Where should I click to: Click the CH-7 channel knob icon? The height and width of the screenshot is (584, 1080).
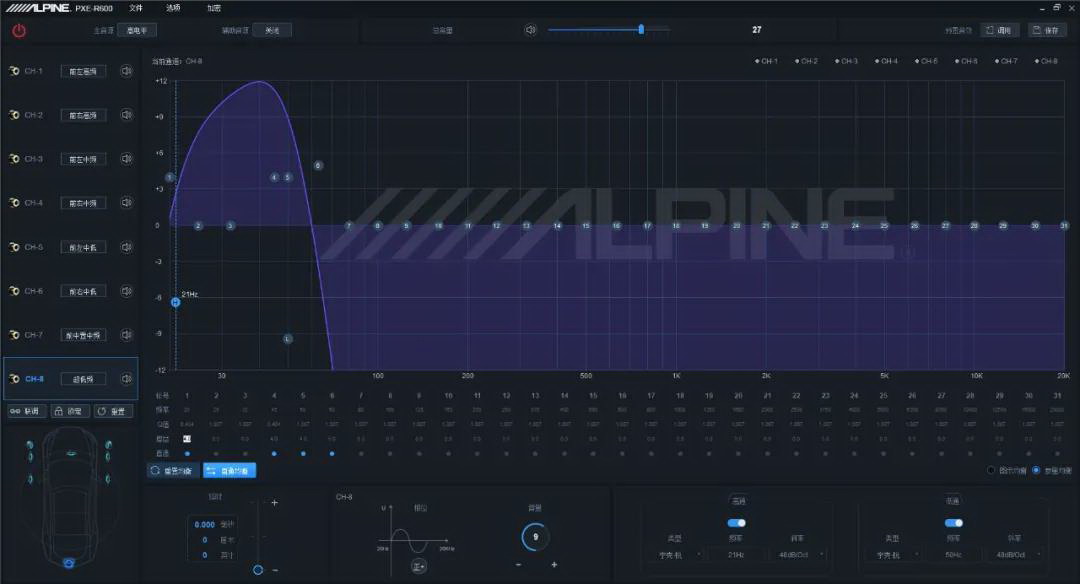tap(14, 335)
